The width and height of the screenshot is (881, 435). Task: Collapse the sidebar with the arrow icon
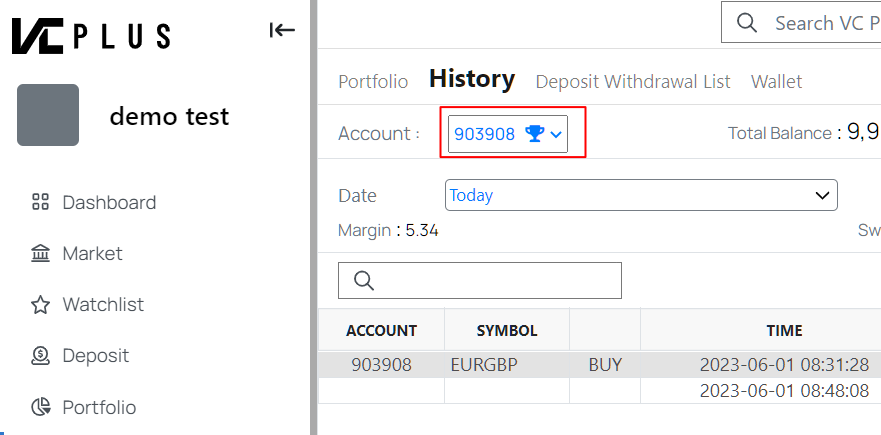(x=282, y=30)
